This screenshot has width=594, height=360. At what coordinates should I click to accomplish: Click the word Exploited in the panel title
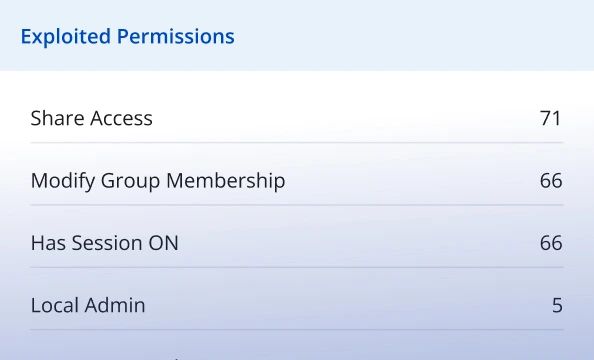[66, 37]
